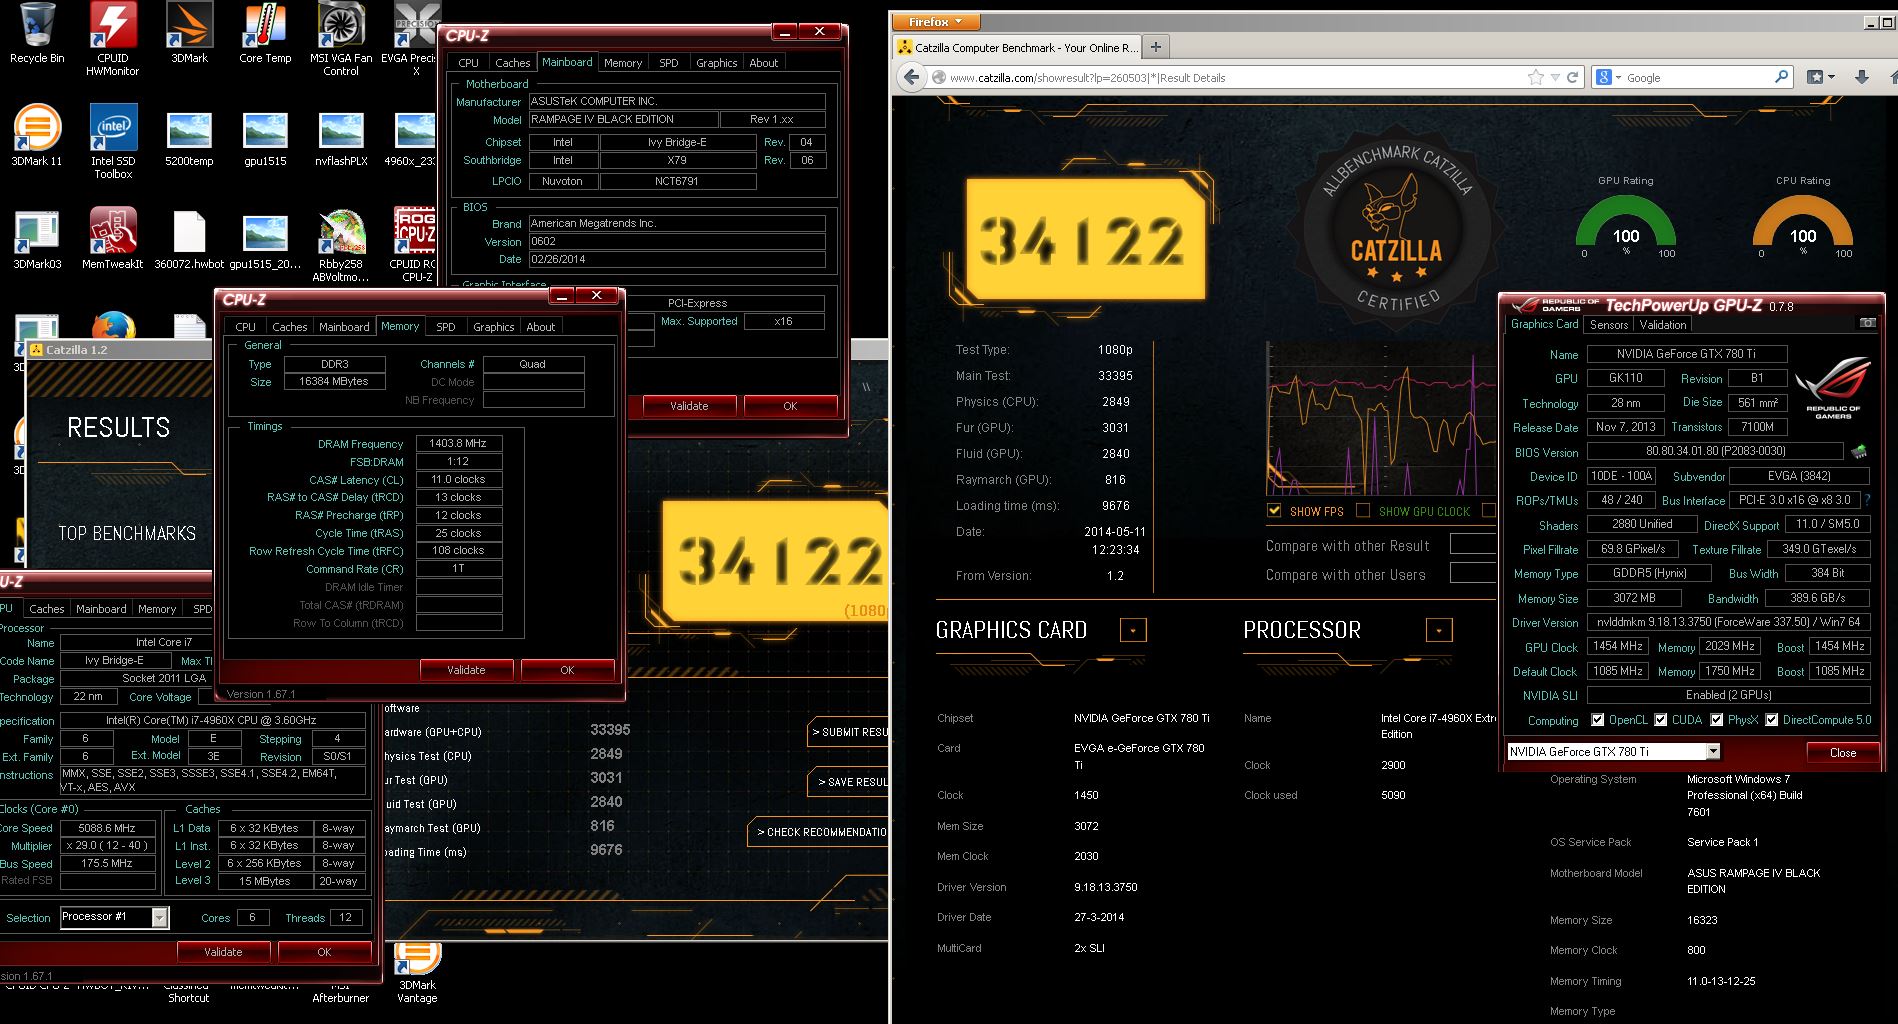Click Compare with other Result link

(x=1347, y=546)
